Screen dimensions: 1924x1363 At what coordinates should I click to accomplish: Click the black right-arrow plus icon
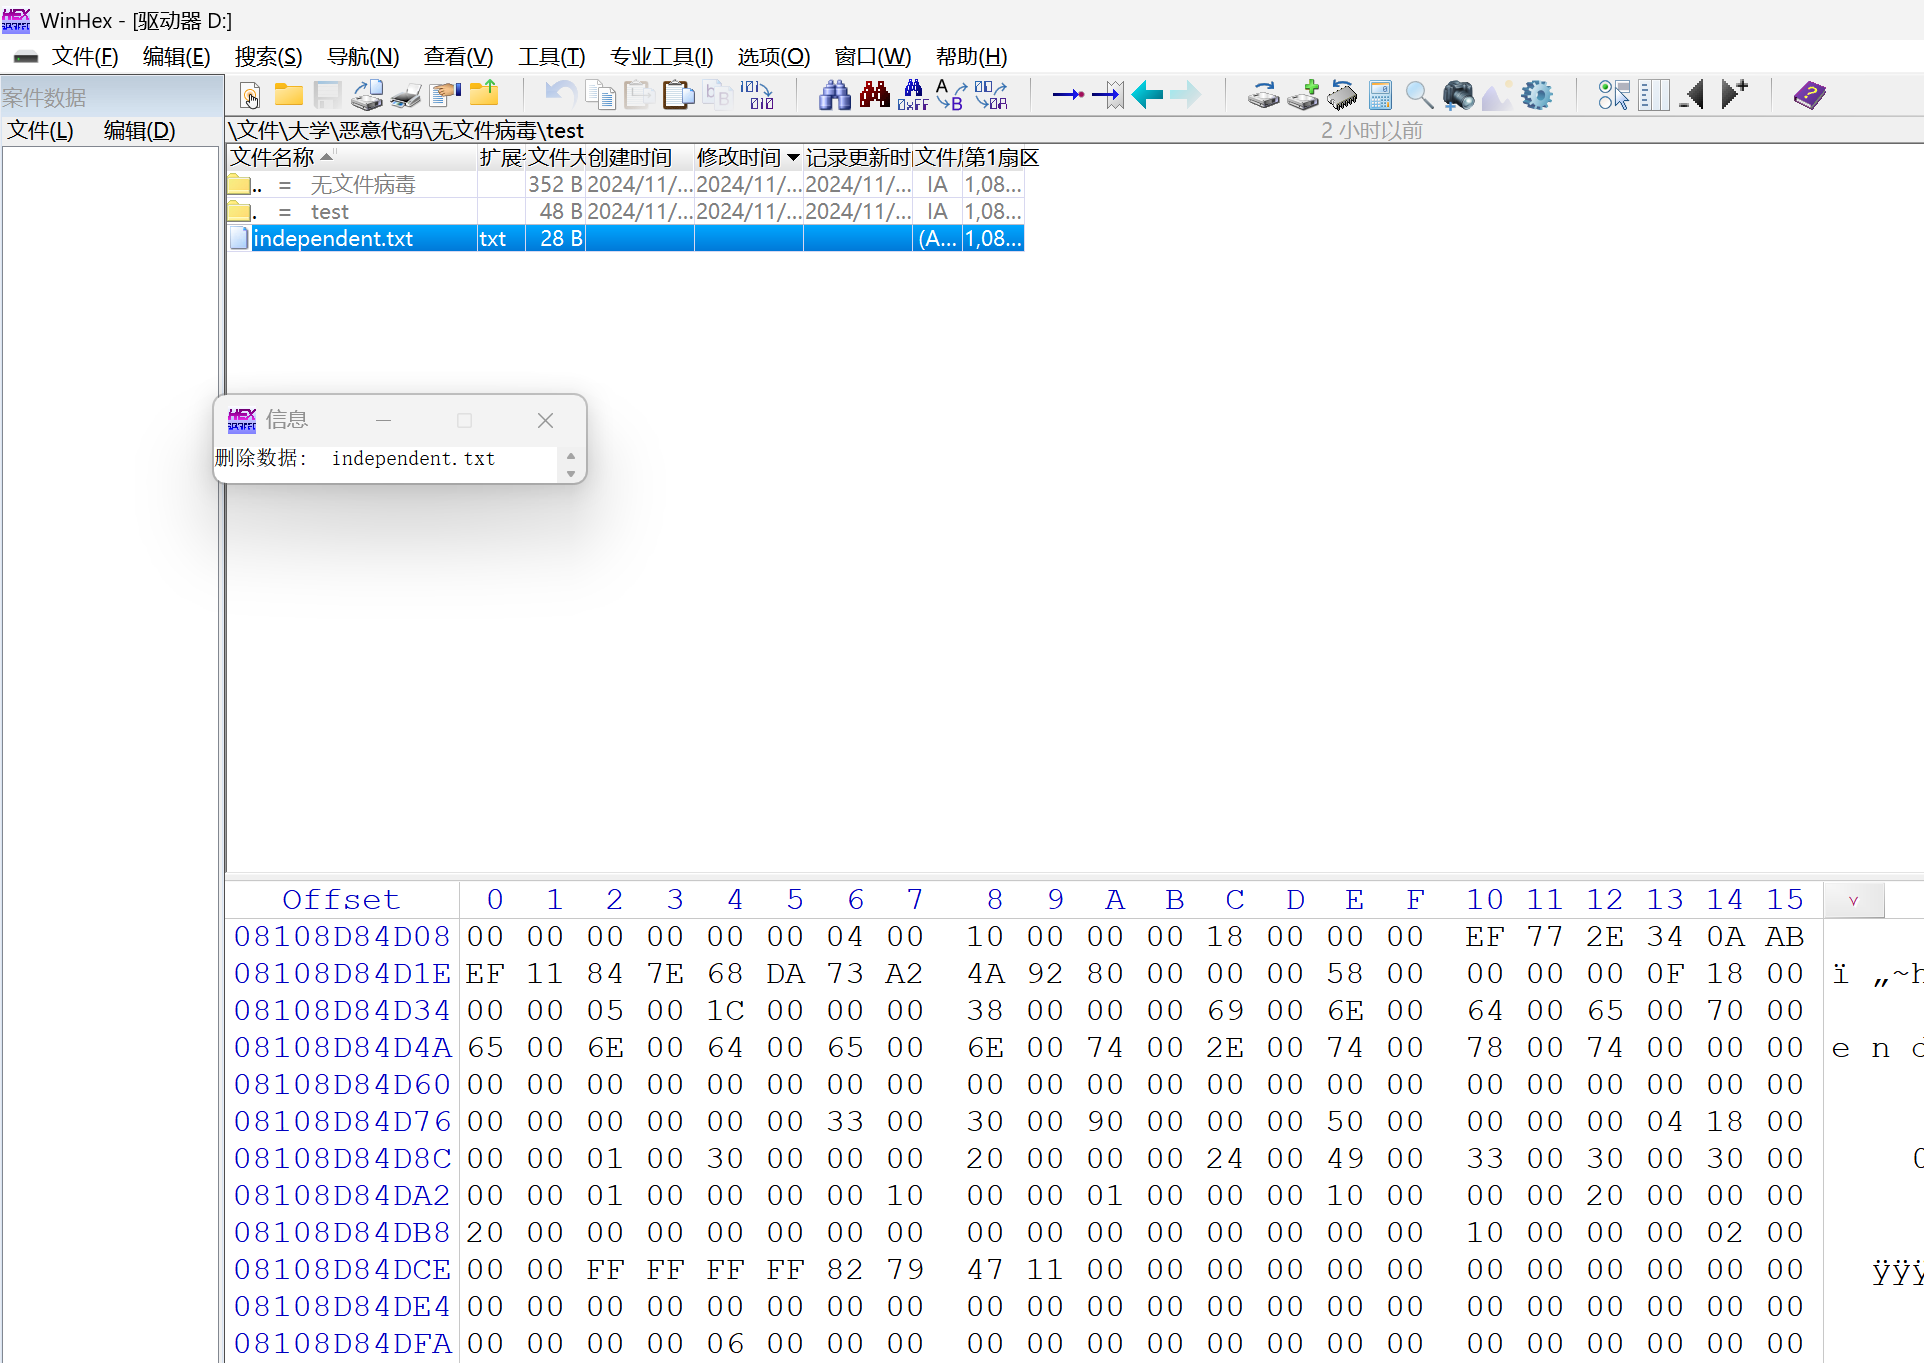point(1734,96)
